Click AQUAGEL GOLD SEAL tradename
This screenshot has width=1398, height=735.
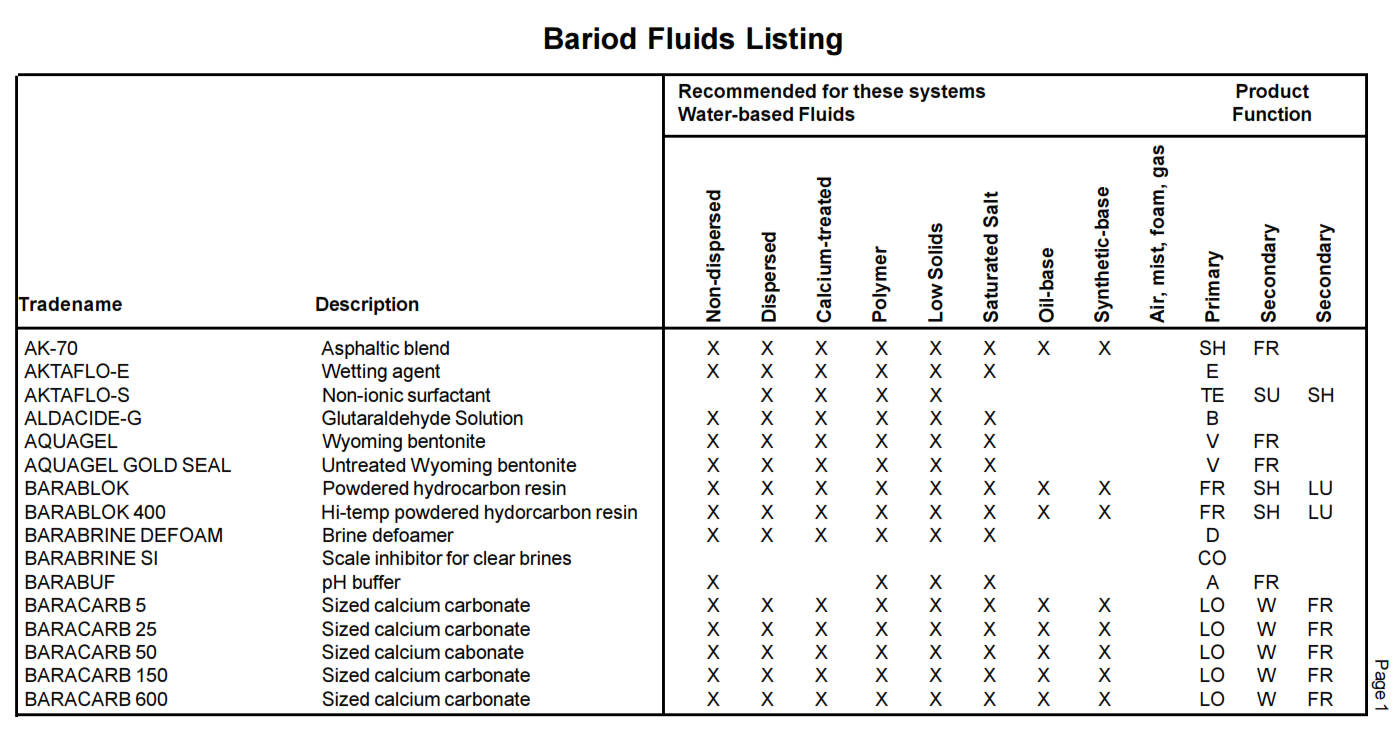point(127,465)
